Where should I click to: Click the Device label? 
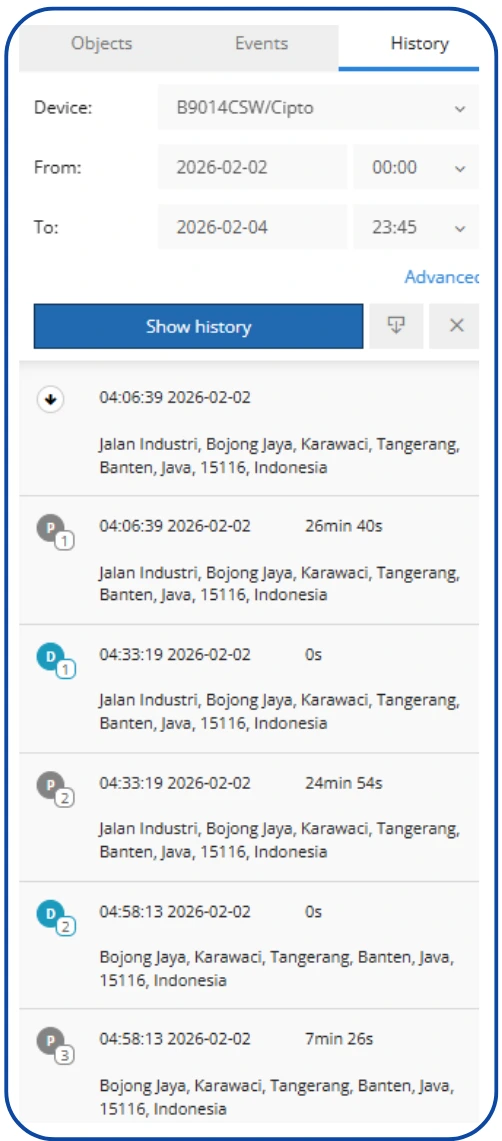click(63, 108)
